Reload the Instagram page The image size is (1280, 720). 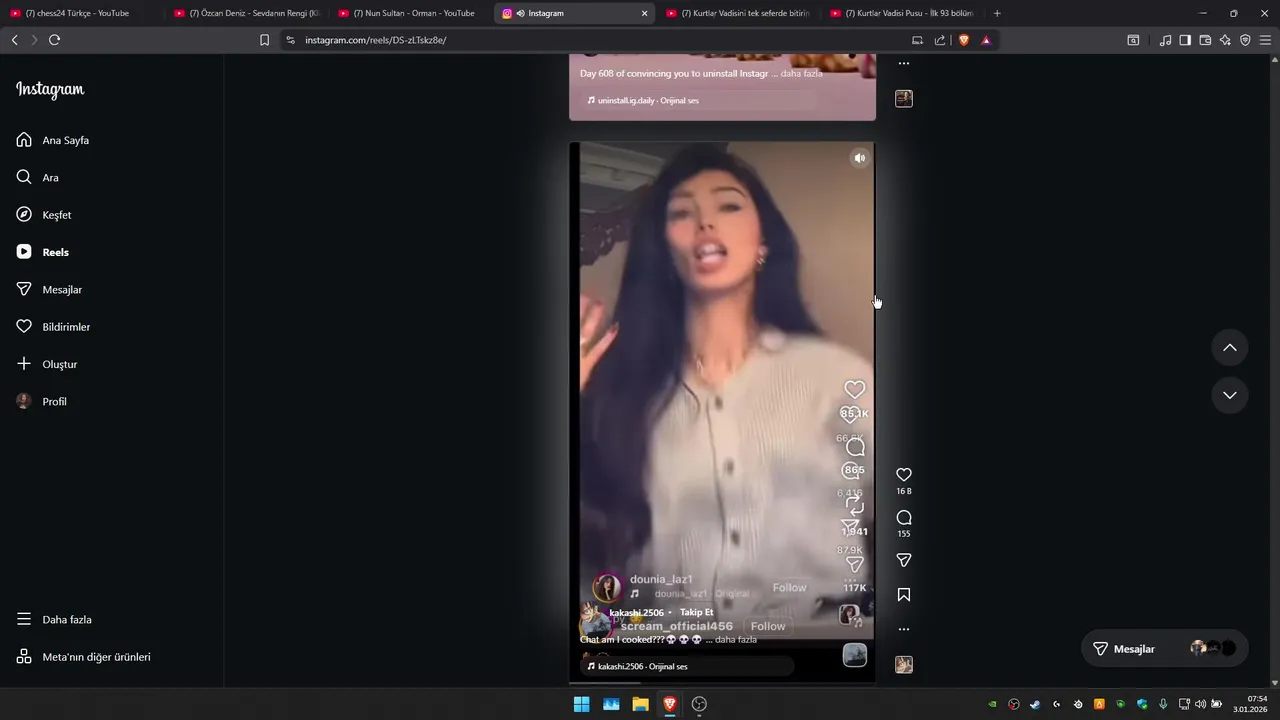(x=54, y=40)
